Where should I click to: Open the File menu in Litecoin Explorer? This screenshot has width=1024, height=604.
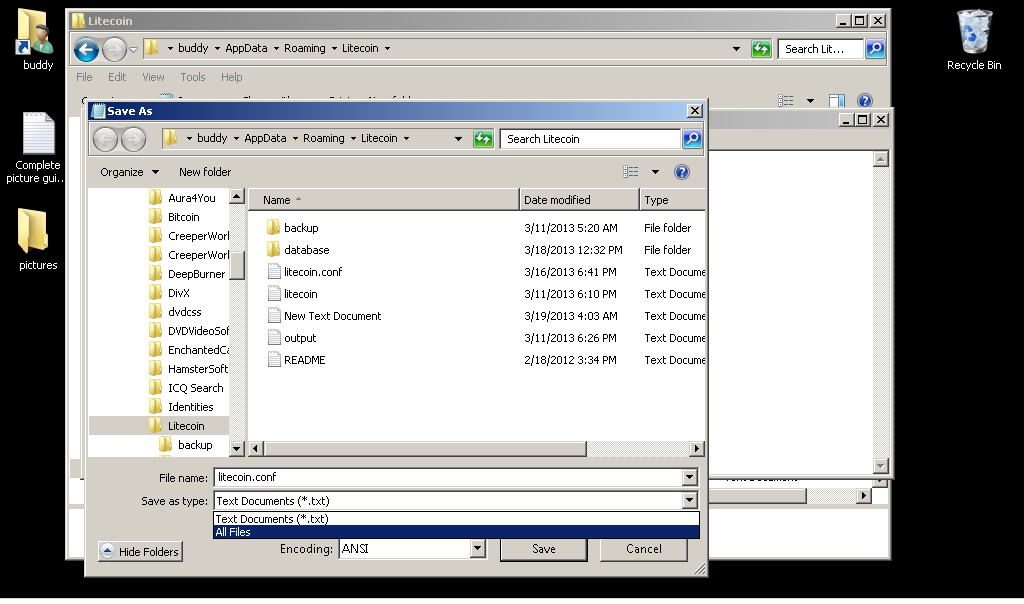pyautogui.click(x=84, y=77)
